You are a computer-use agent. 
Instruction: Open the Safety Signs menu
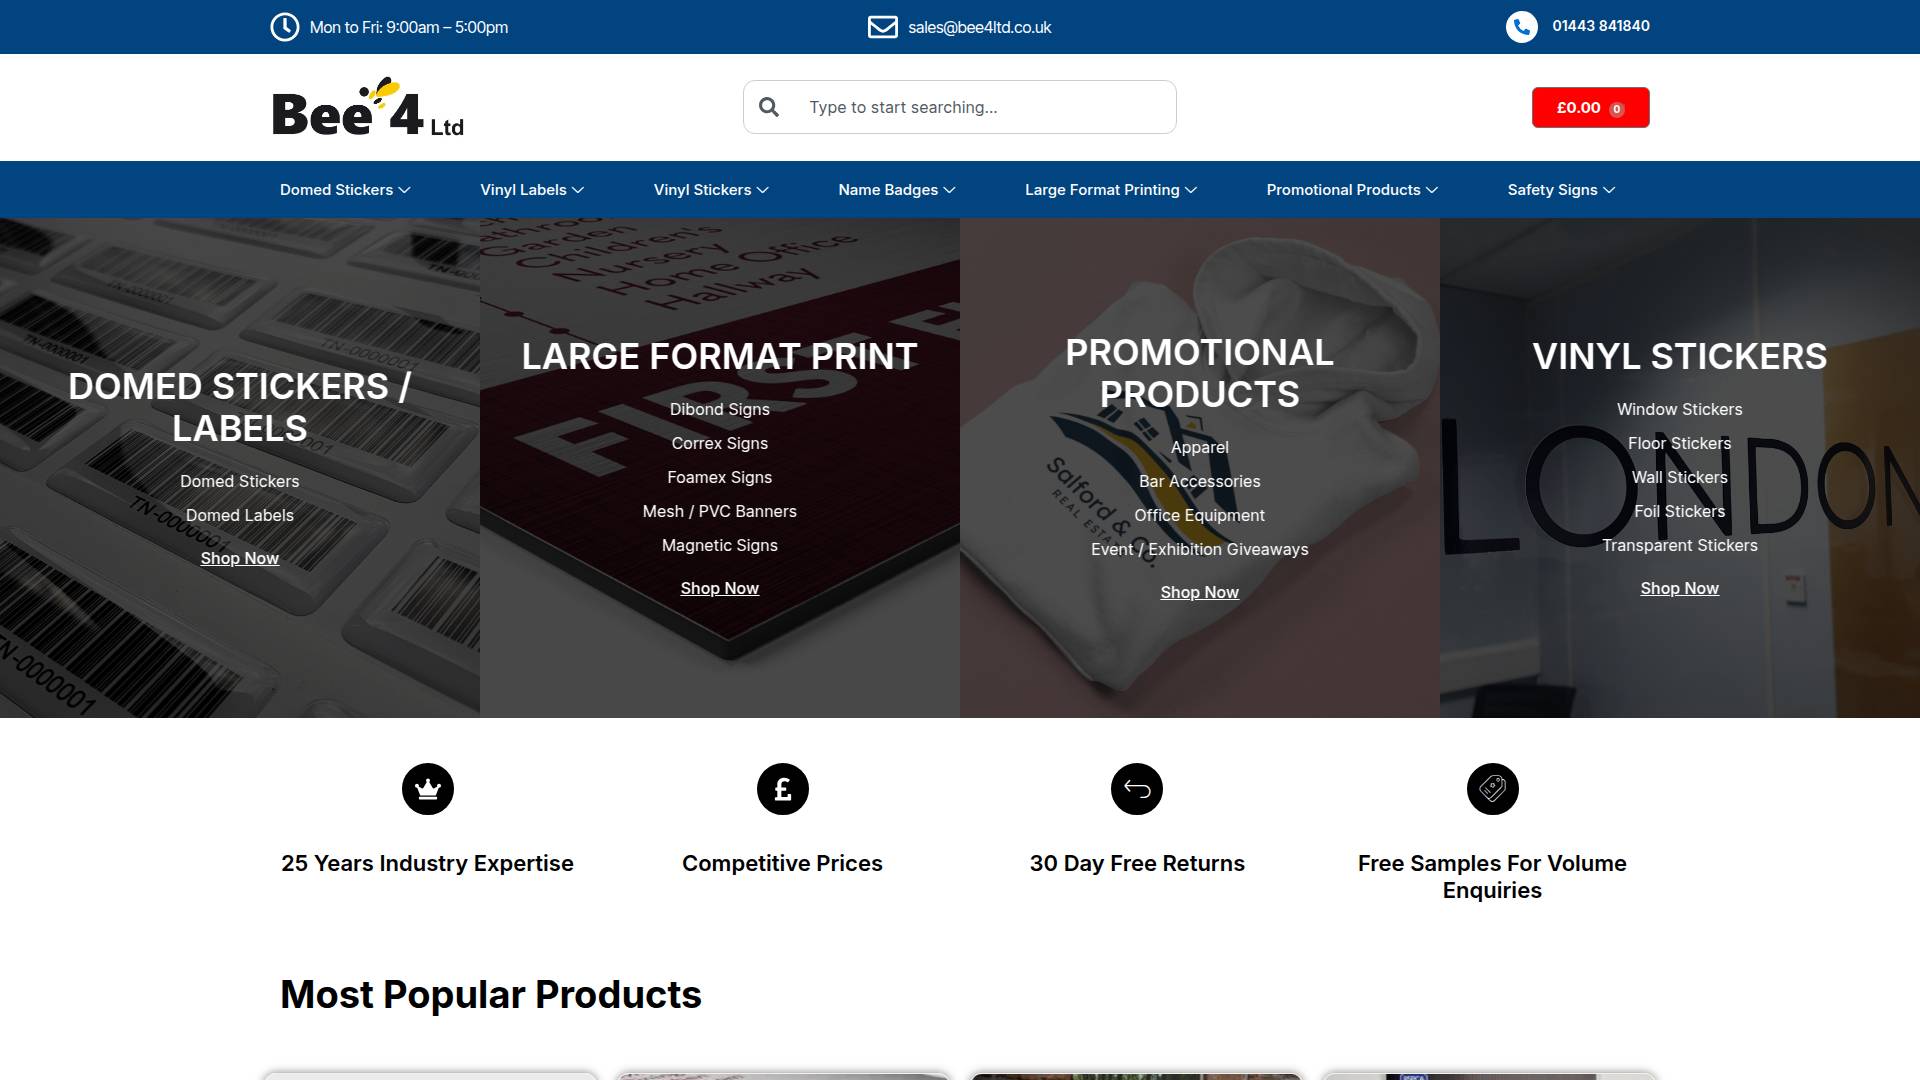point(1560,190)
